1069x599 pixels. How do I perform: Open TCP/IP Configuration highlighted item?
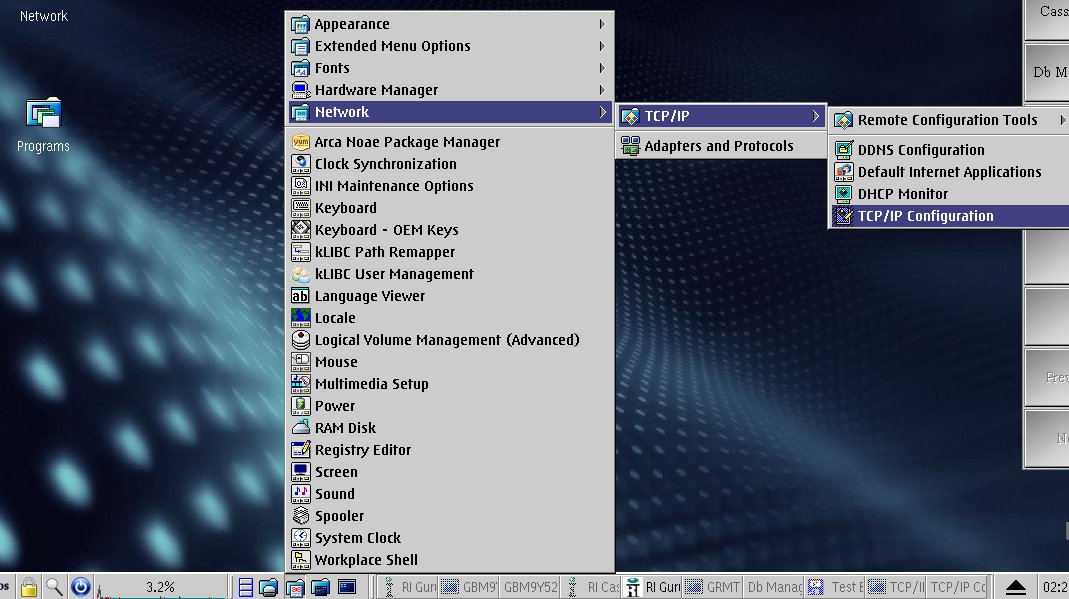950,216
